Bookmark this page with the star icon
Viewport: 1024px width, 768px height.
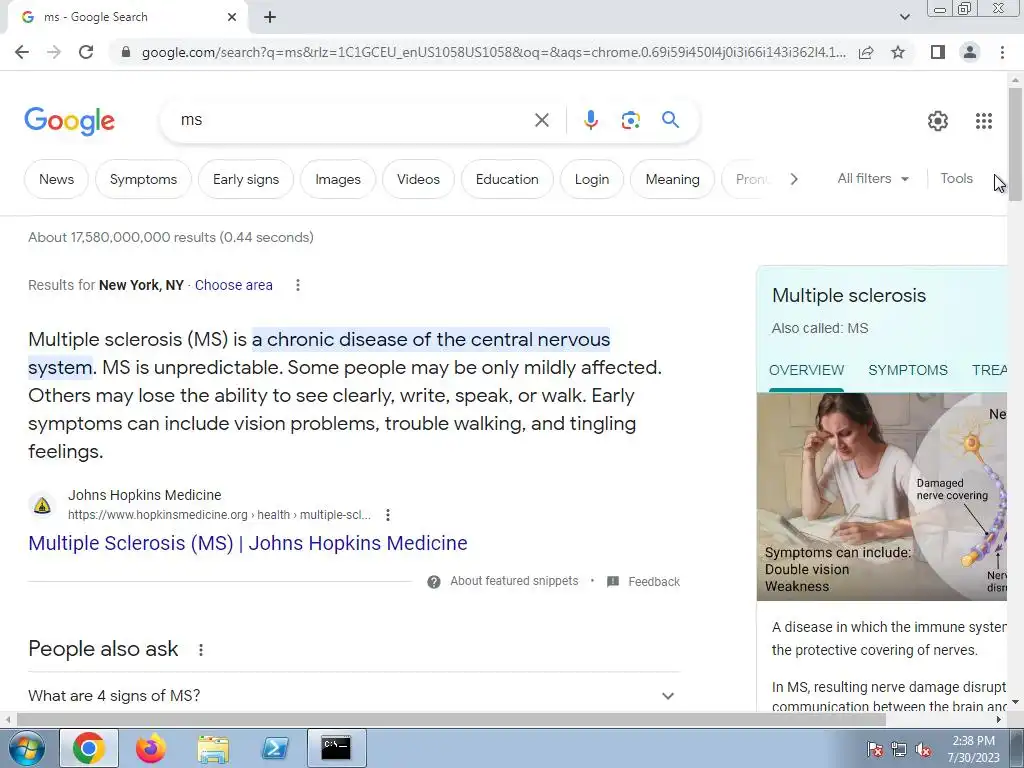click(898, 52)
